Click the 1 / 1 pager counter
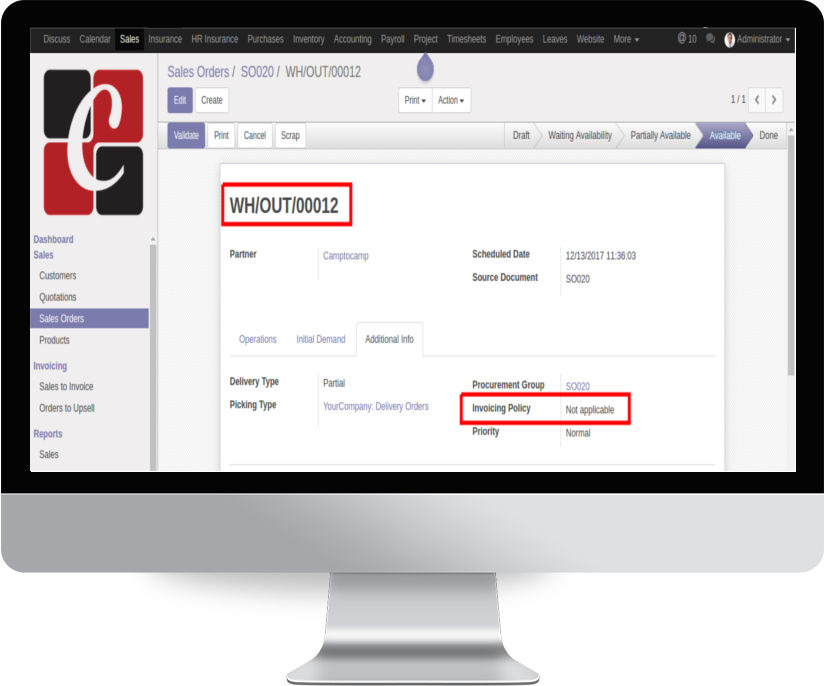This screenshot has height=686, width=824. click(x=738, y=99)
